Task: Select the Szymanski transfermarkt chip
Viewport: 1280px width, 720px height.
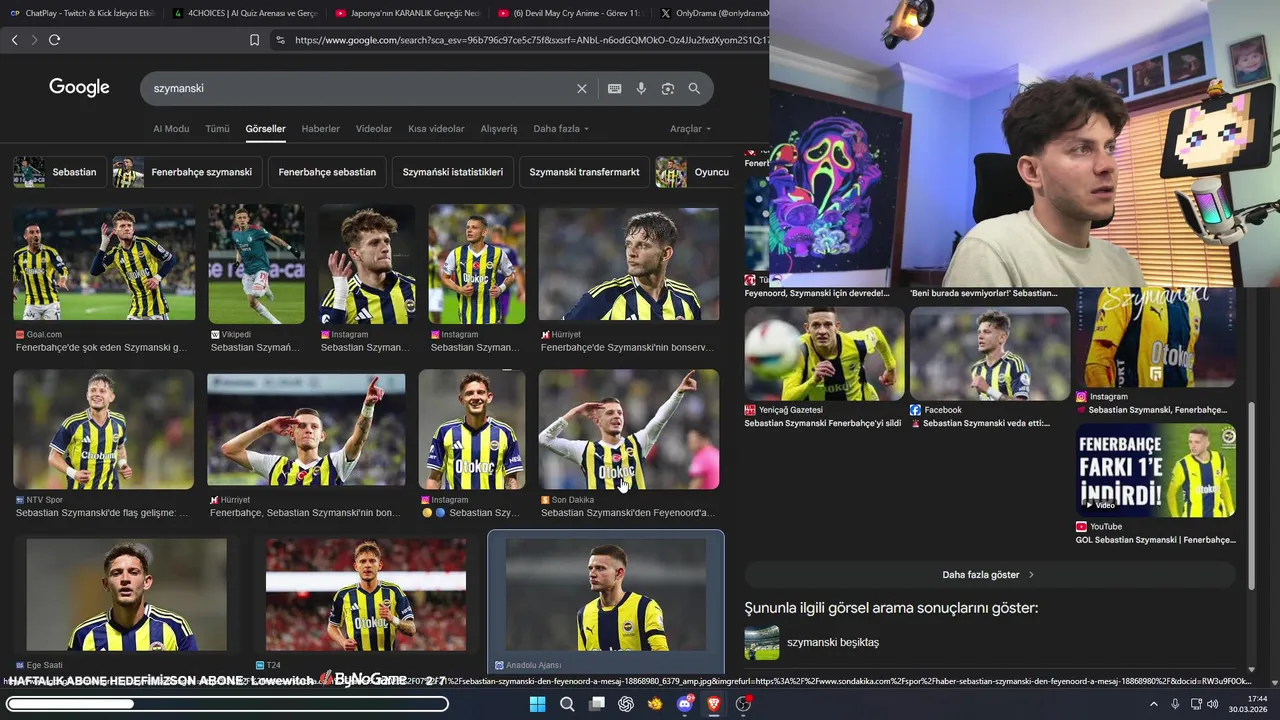Action: tap(584, 172)
